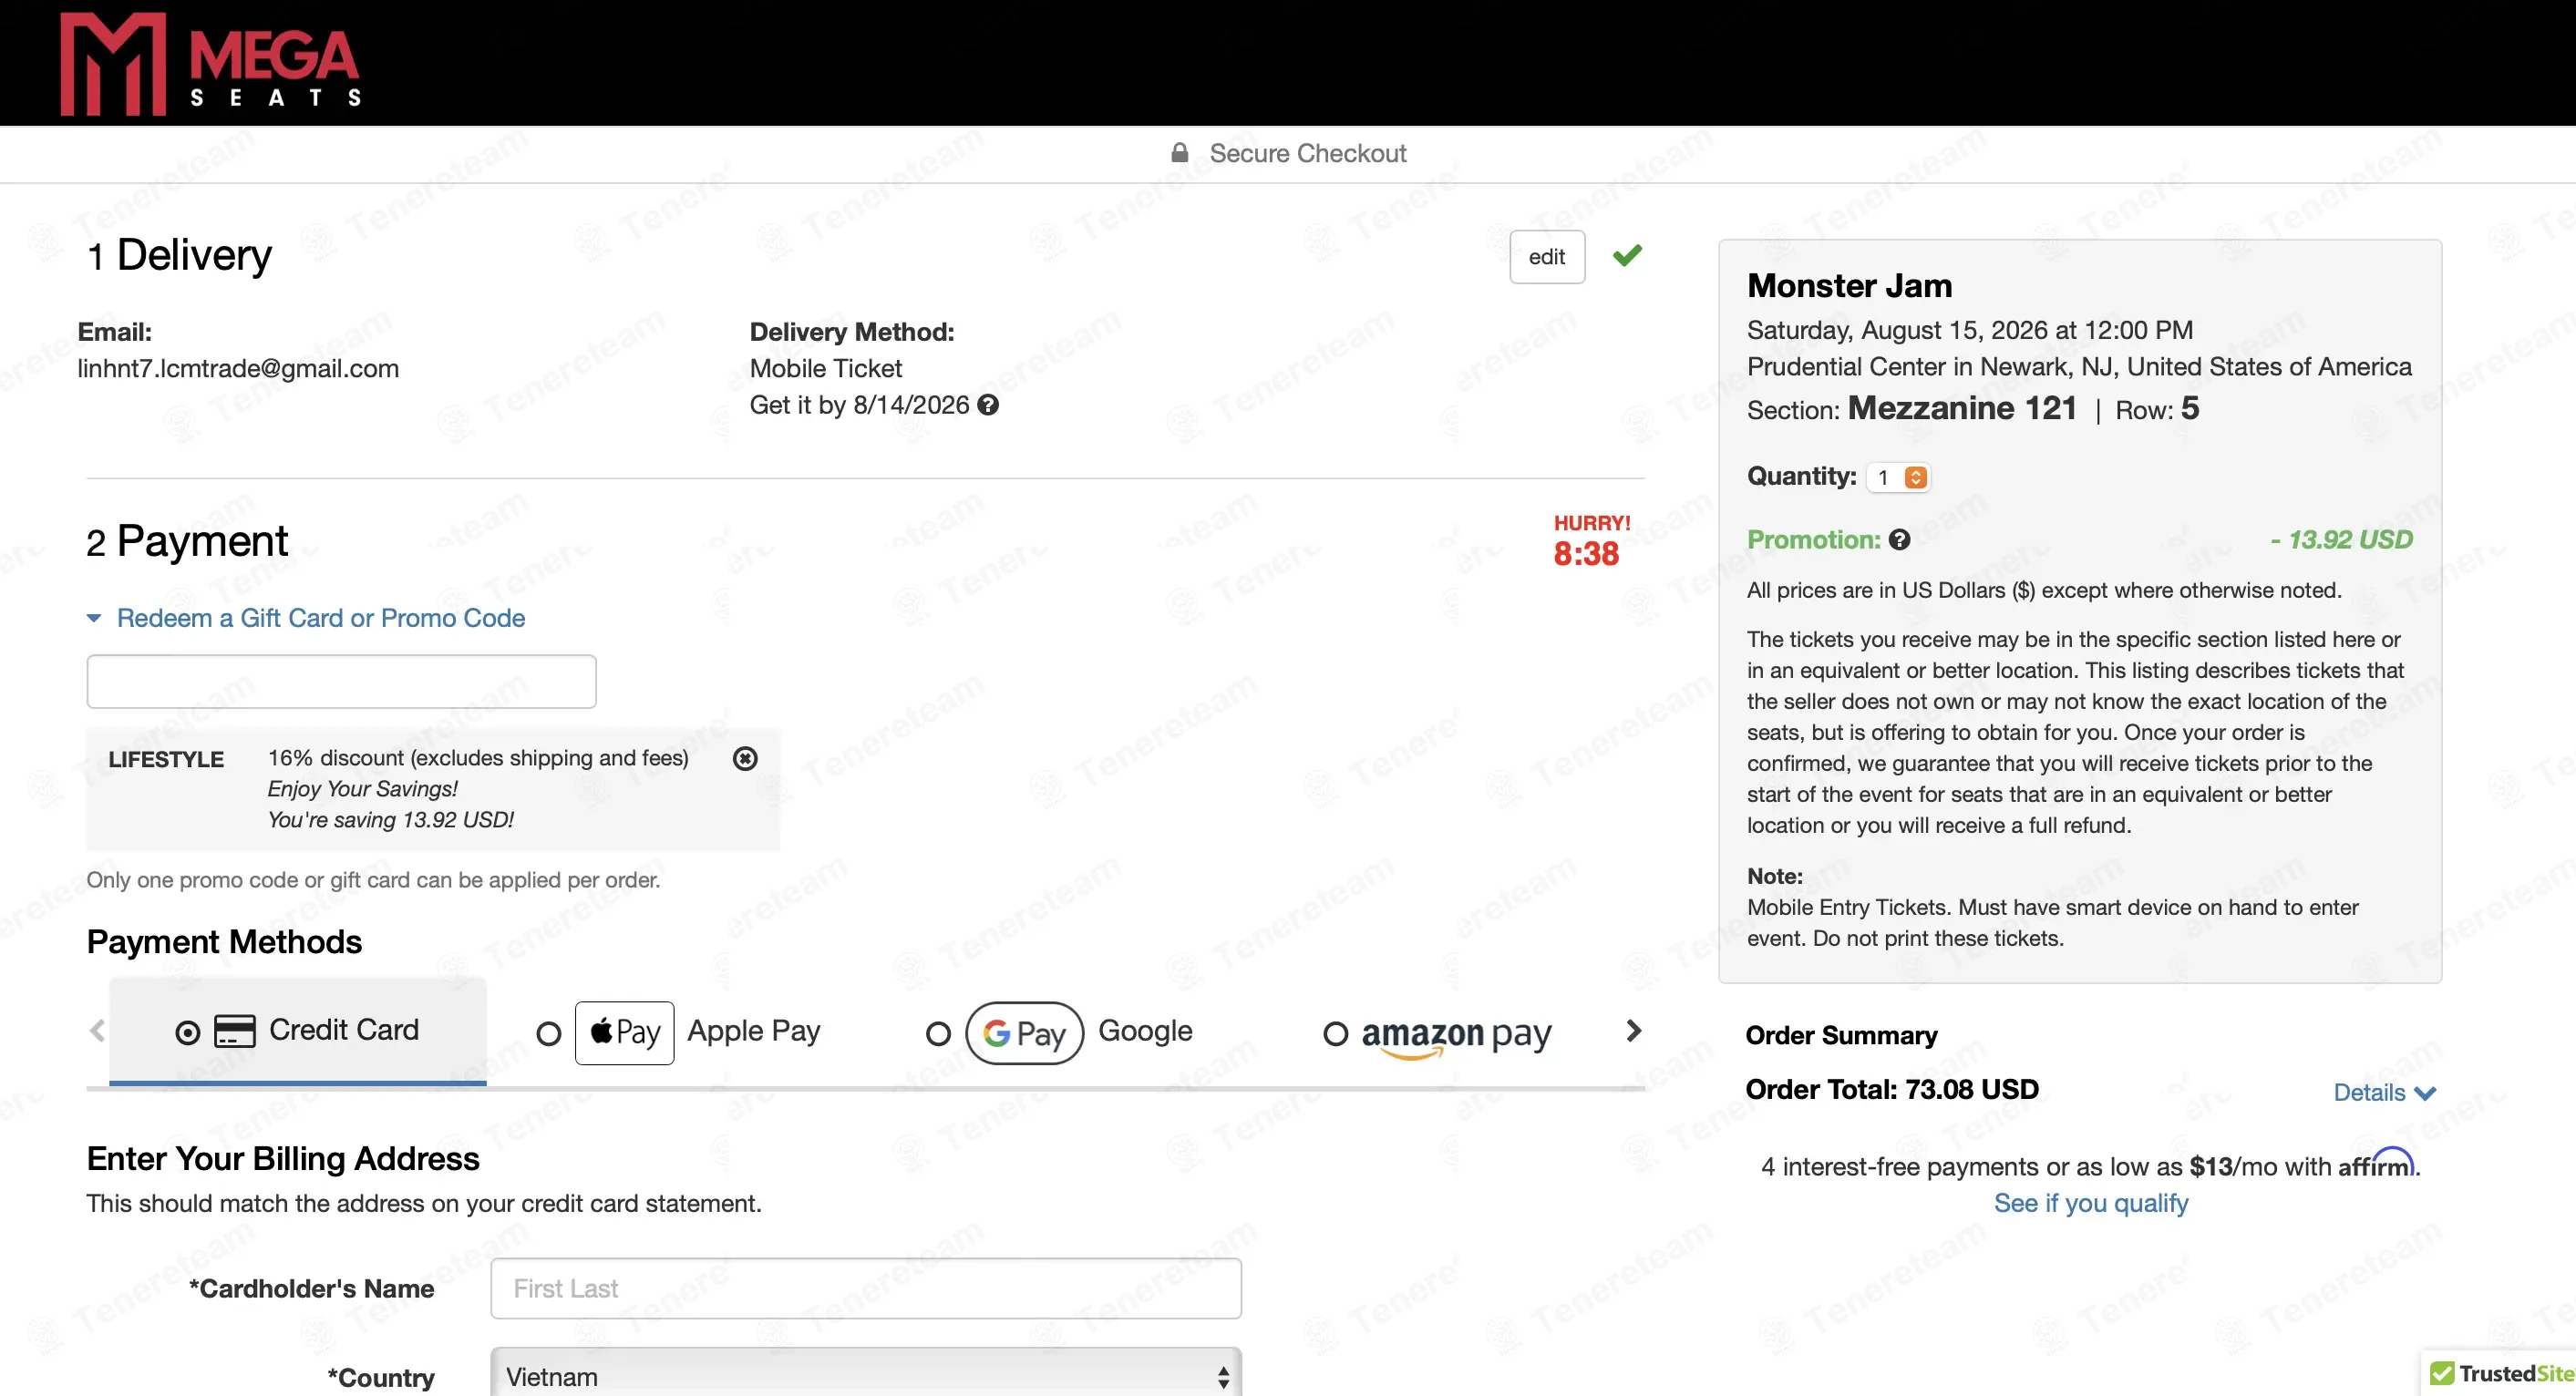
Task: Focus the Cardholder's Name field
Action: point(866,1288)
